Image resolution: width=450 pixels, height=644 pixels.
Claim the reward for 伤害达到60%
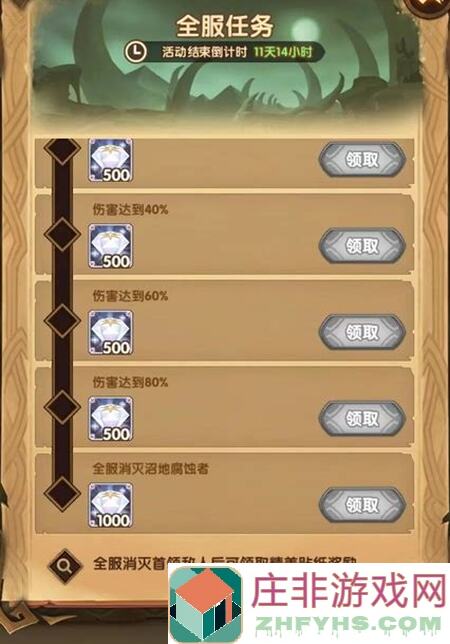coord(362,332)
